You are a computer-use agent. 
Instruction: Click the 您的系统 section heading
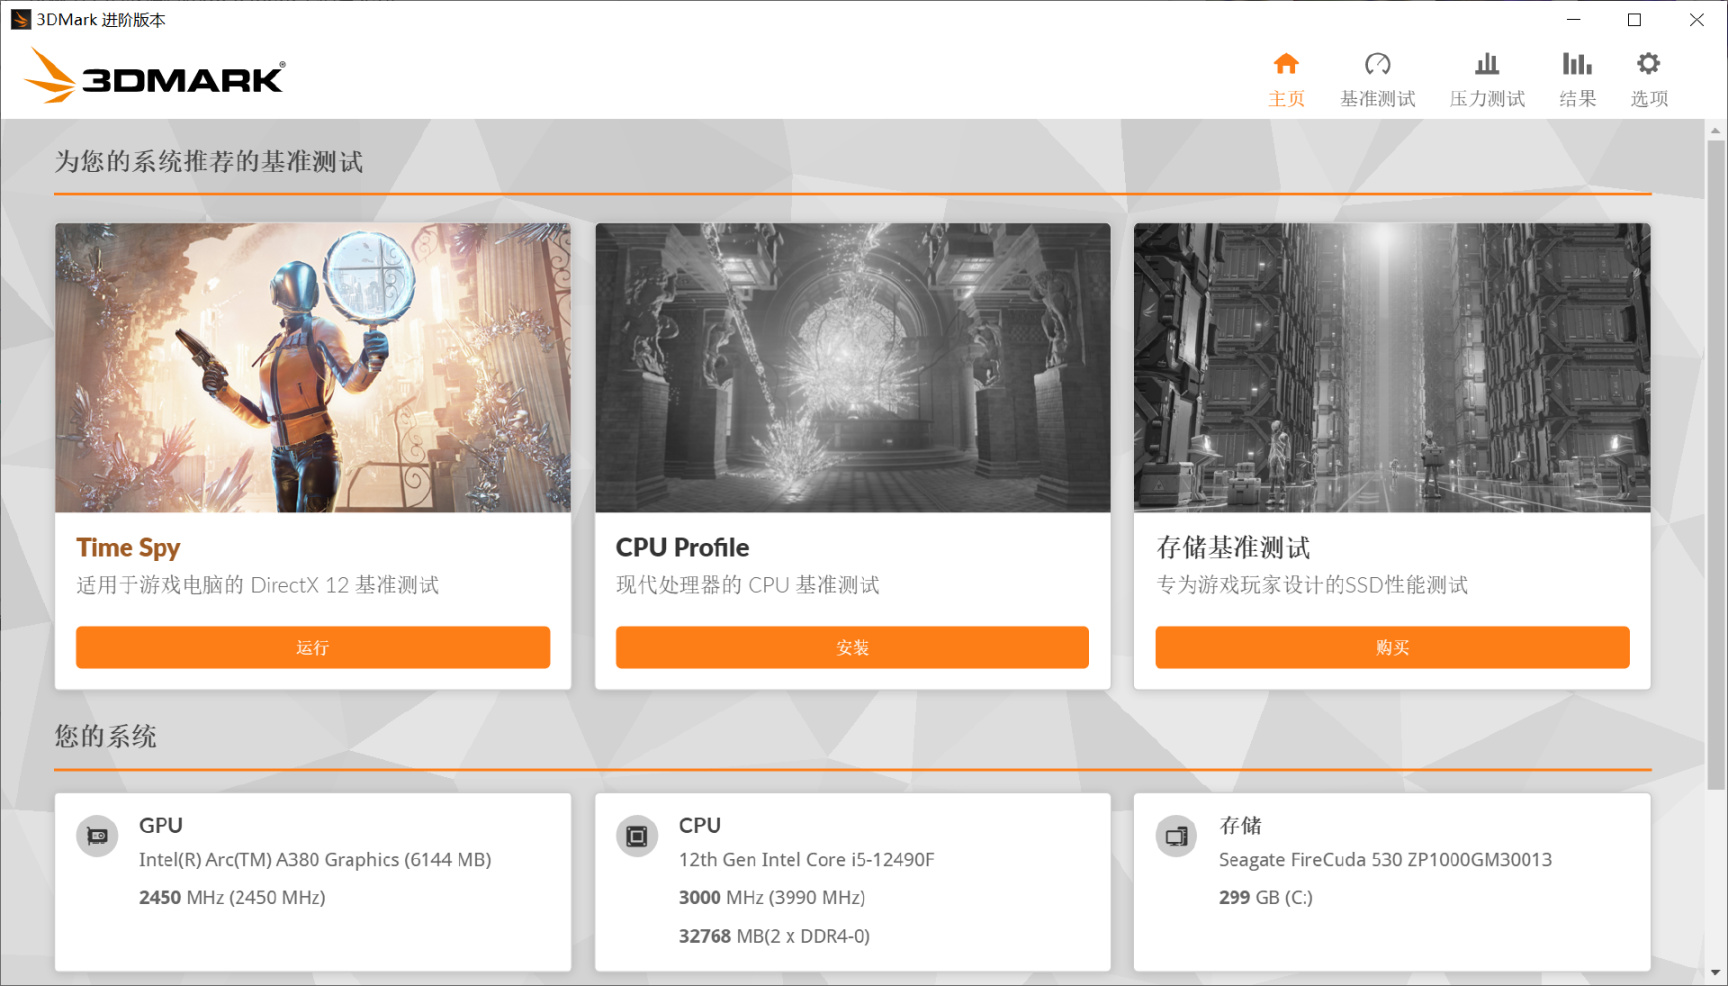tap(105, 737)
